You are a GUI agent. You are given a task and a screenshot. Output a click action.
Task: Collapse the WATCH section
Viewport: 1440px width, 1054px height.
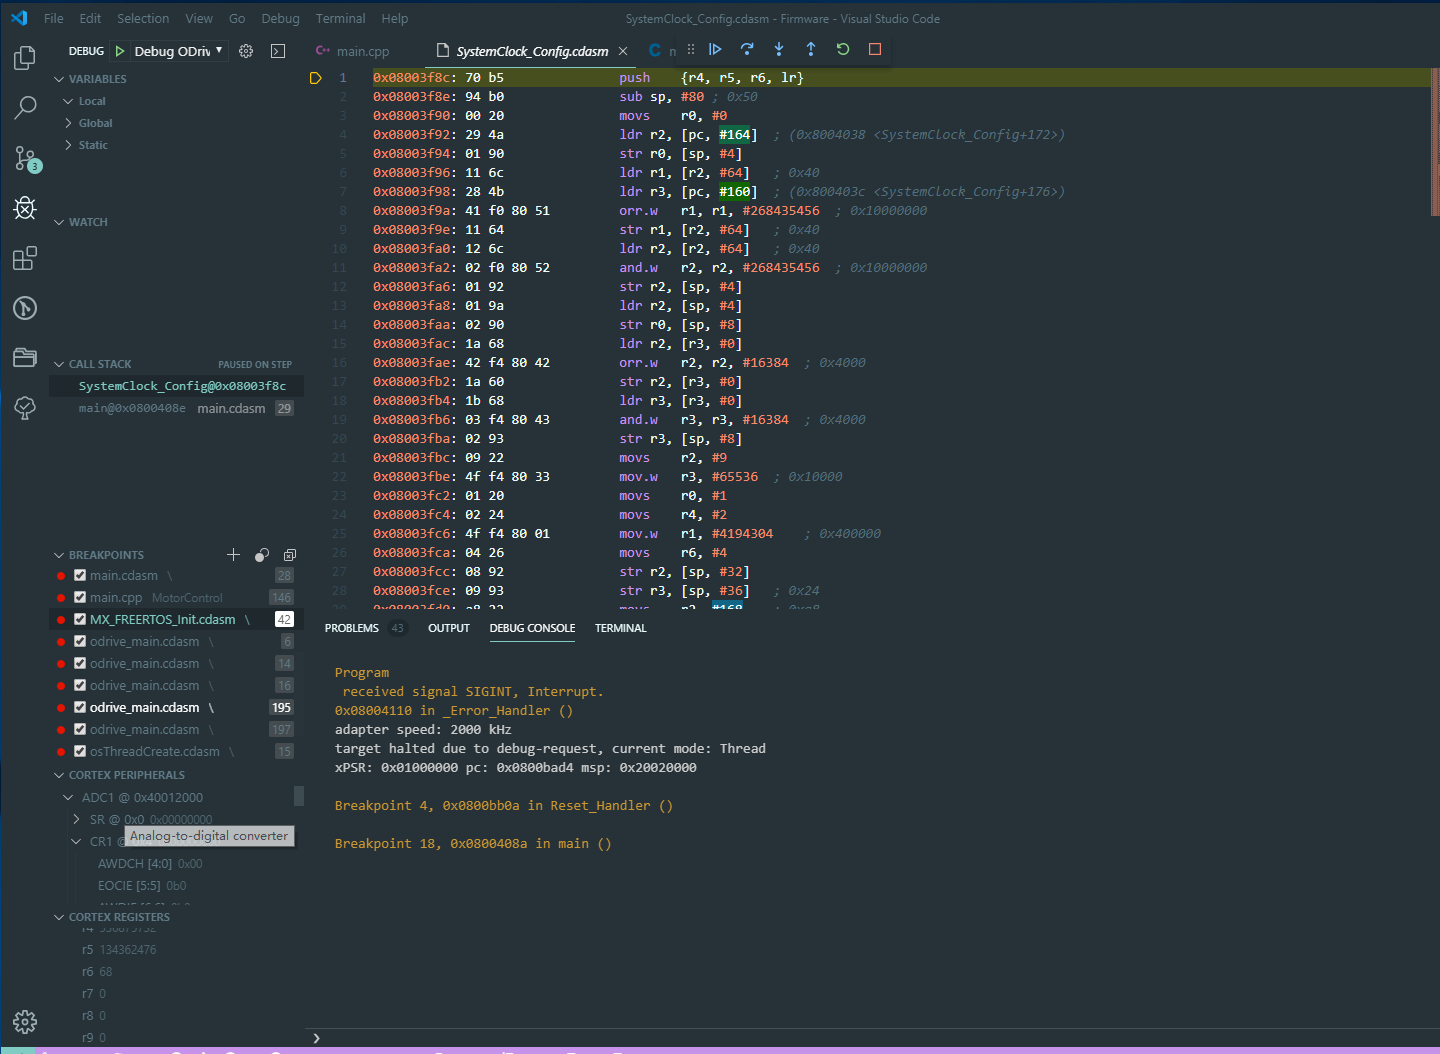coord(80,222)
